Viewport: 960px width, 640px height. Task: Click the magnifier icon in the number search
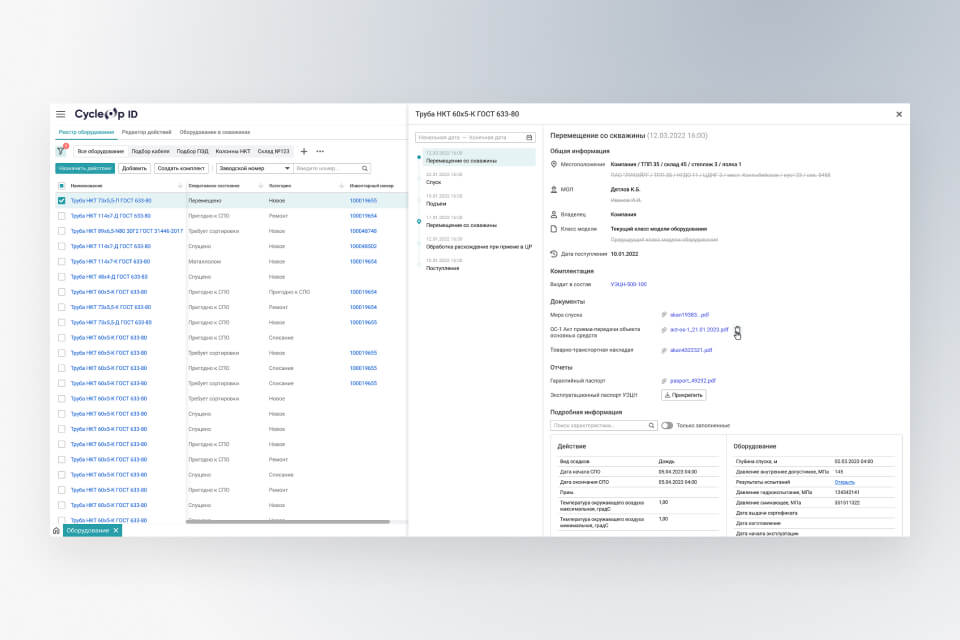(365, 169)
